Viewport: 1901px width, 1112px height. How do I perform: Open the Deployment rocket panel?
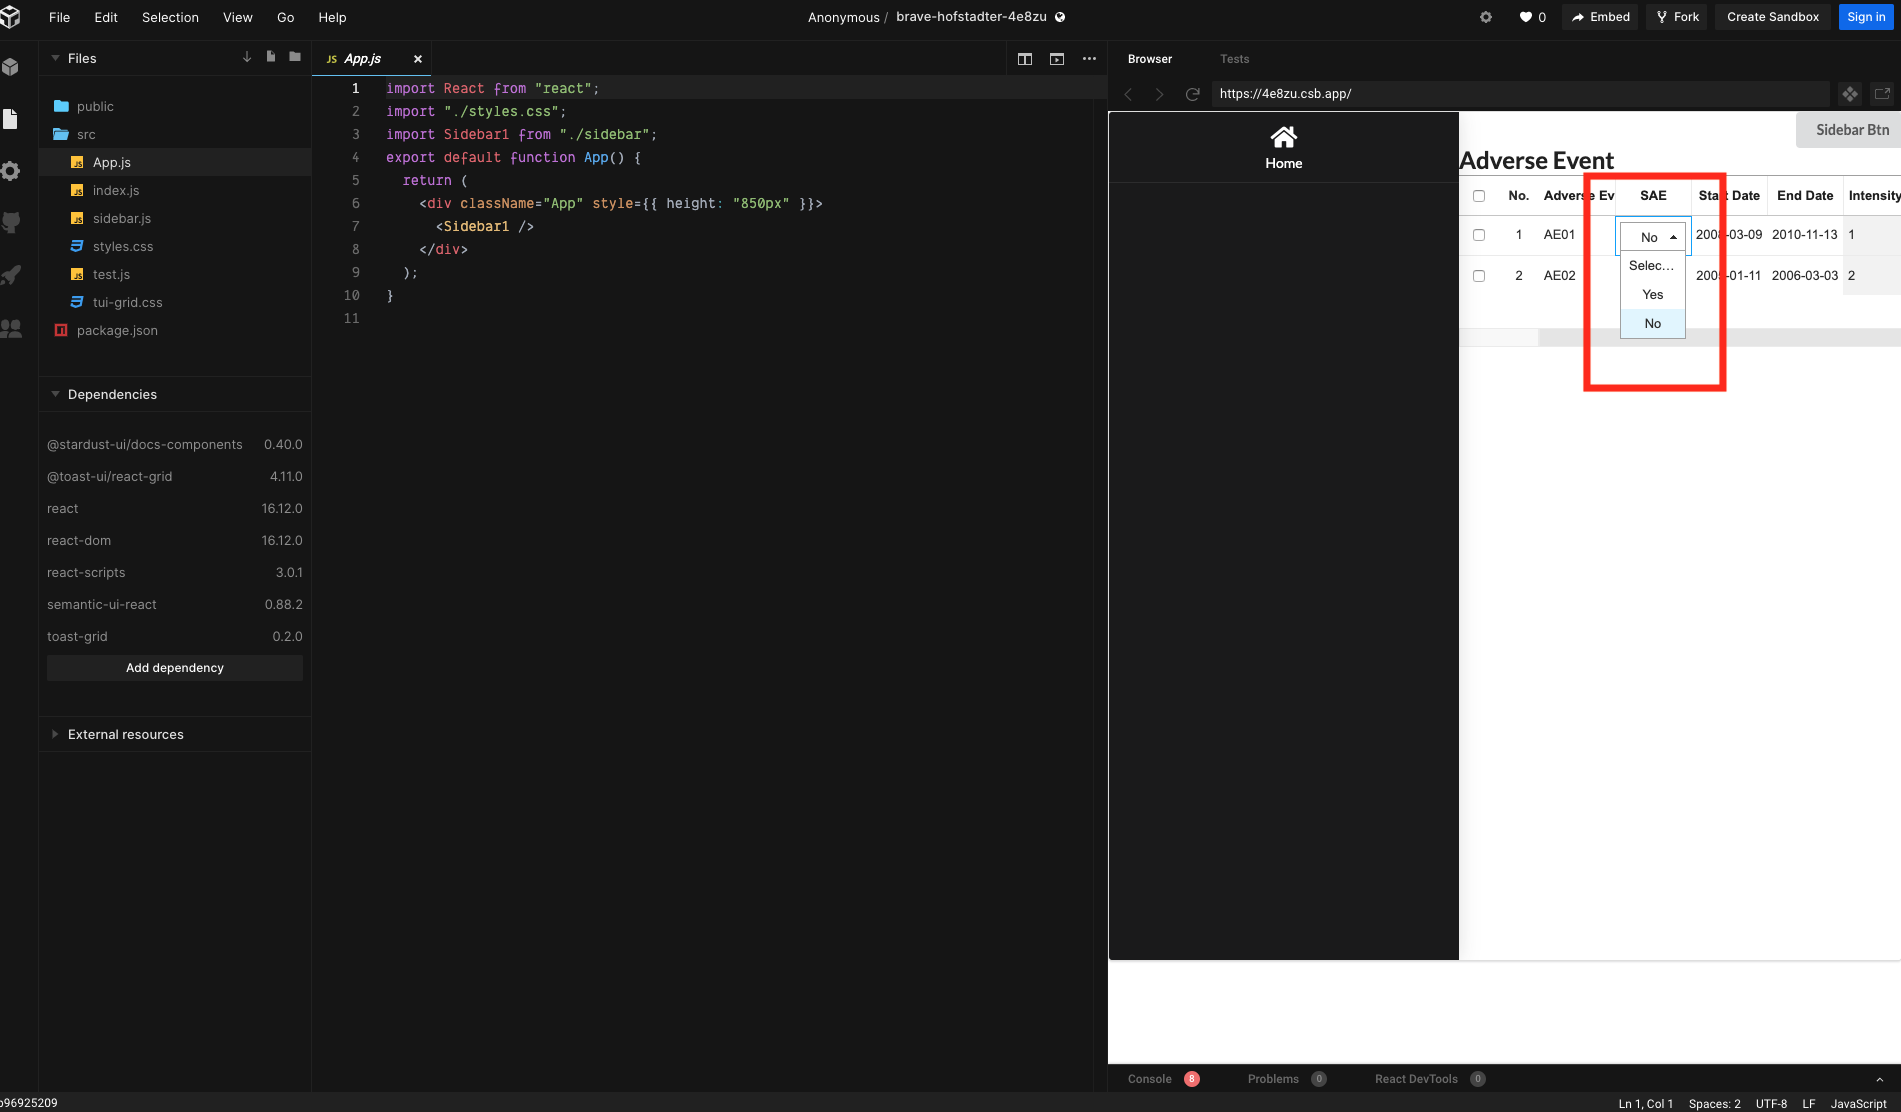click(x=11, y=276)
